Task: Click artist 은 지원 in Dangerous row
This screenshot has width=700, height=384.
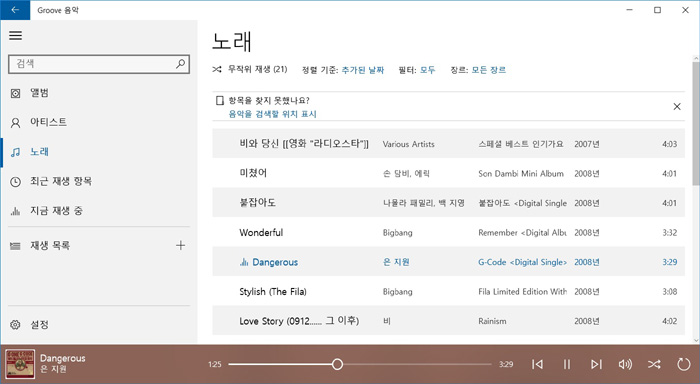Action: [396, 262]
